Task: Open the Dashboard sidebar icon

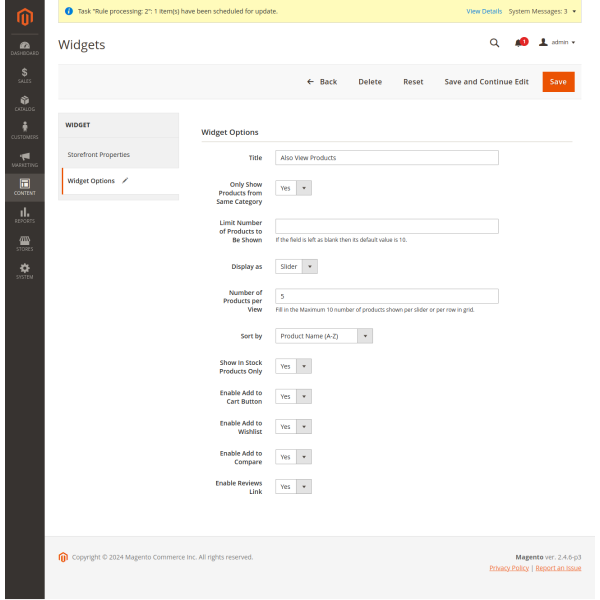Action: click(x=22, y=47)
